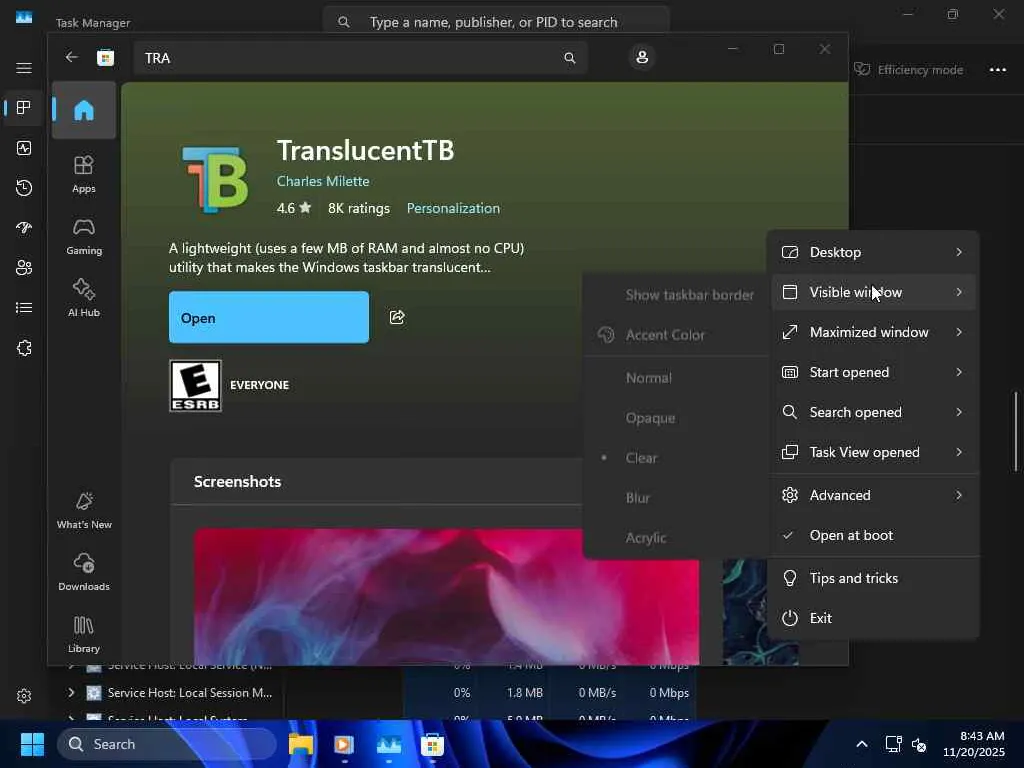Image resolution: width=1024 pixels, height=768 pixels.
Task: Expand Visible window submenu
Action: [874, 292]
